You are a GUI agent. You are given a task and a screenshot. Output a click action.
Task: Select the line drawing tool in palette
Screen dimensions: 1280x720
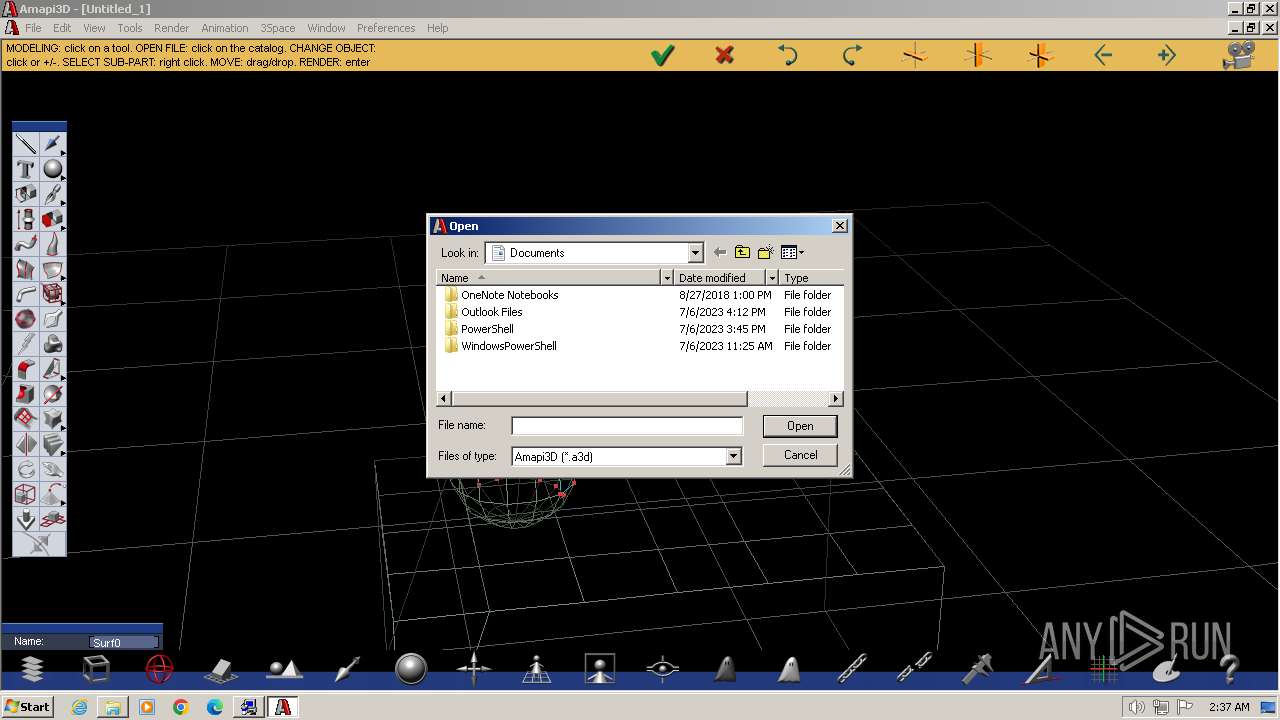point(26,144)
